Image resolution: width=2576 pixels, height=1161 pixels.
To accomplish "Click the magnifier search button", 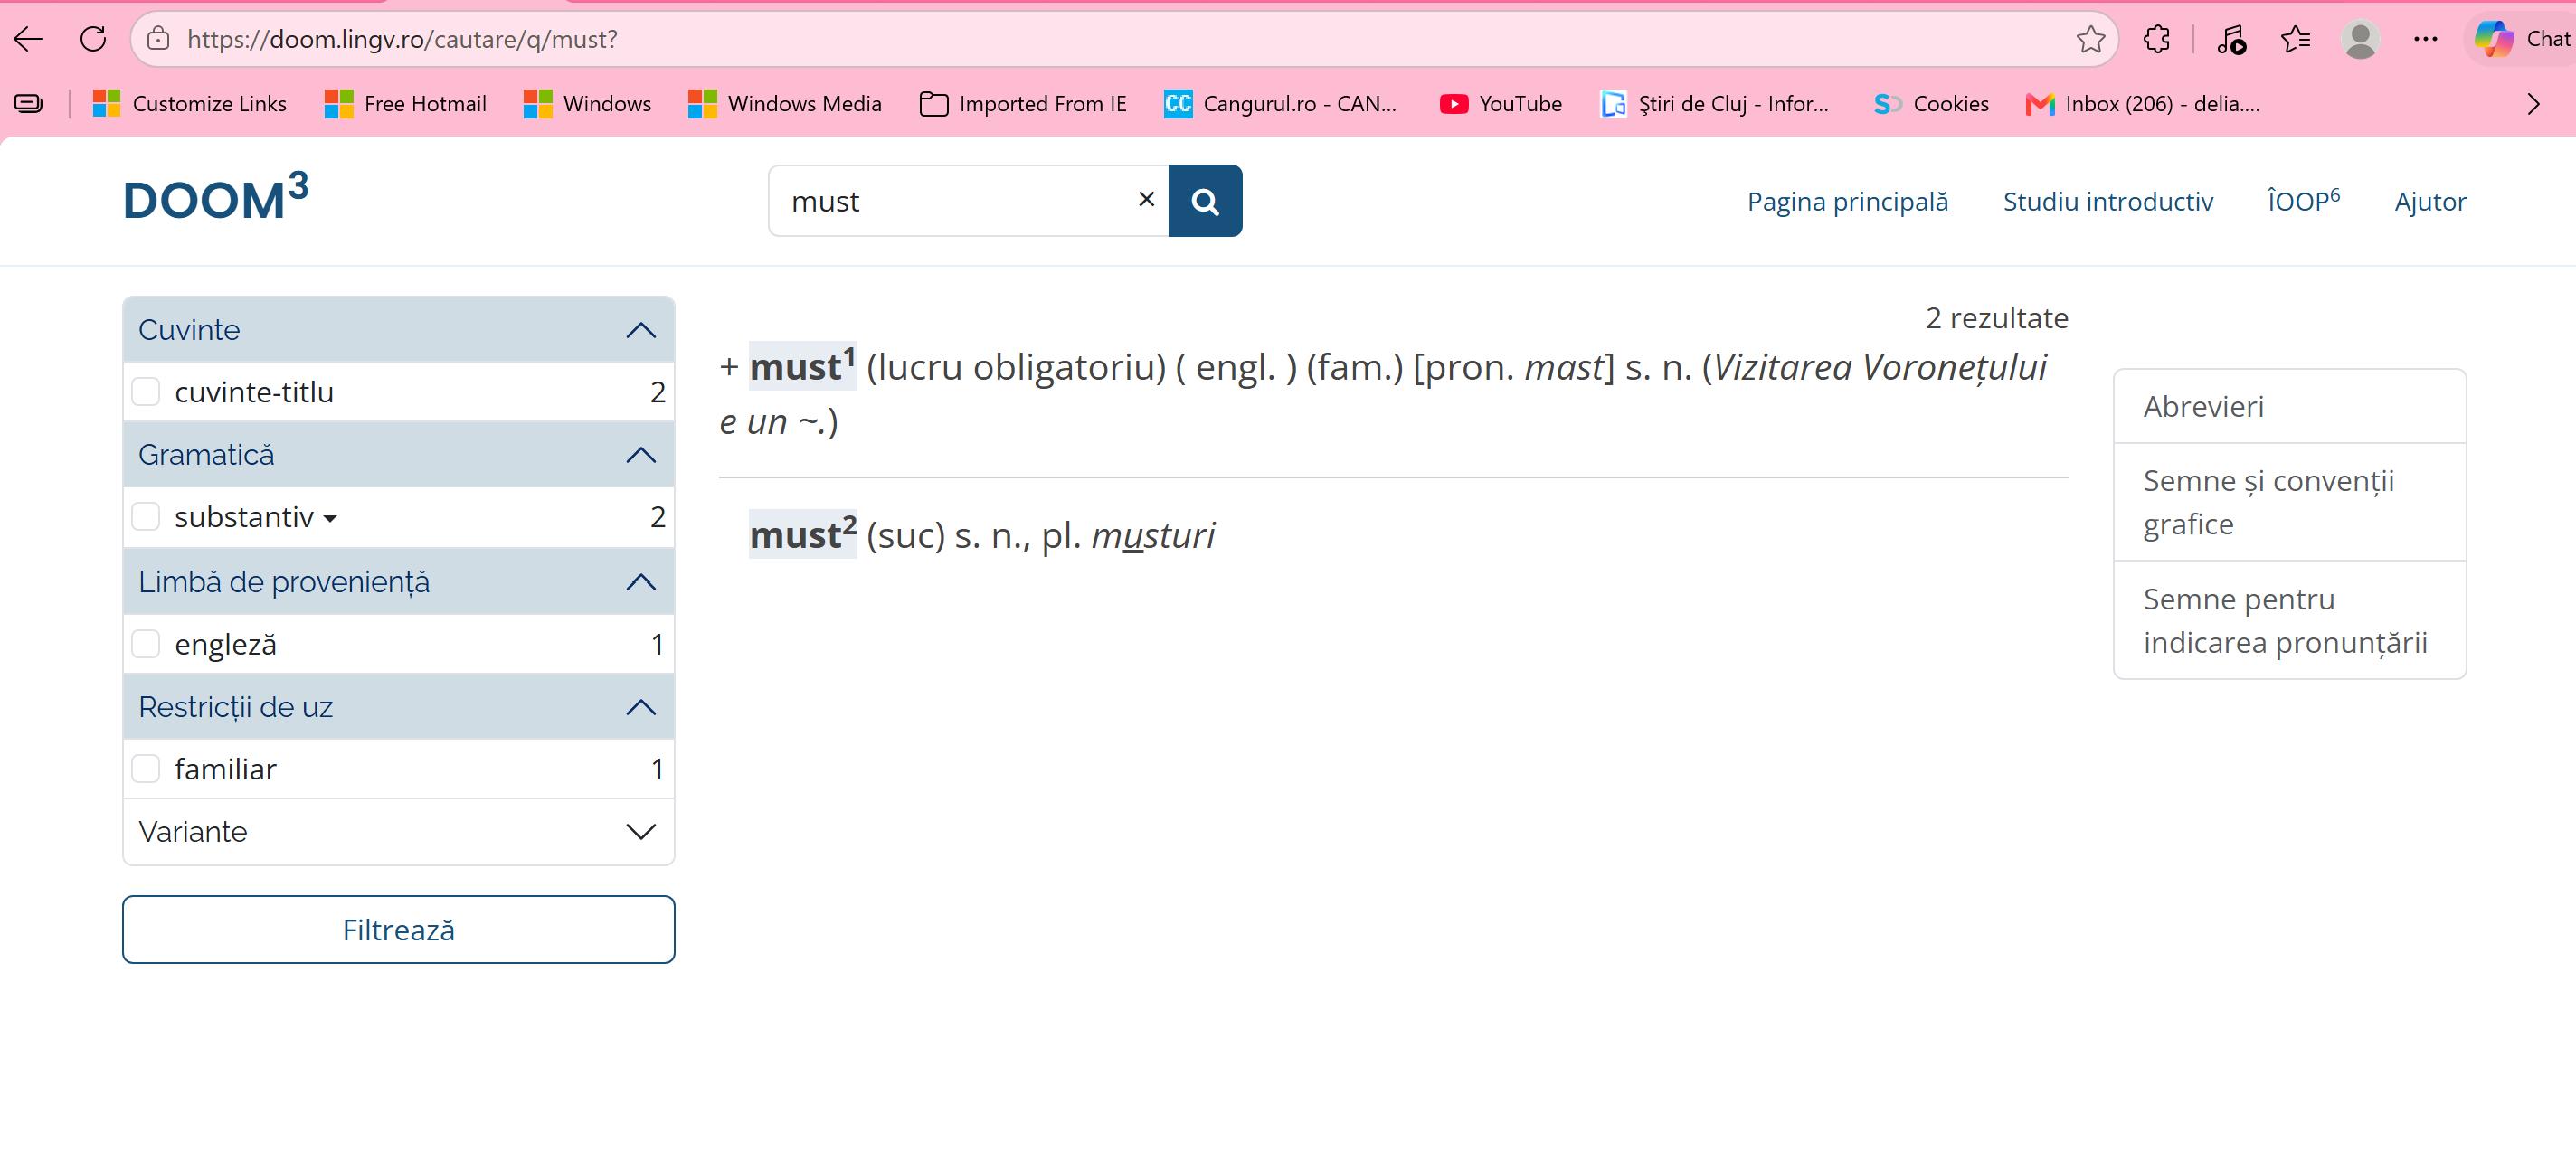I will coord(1205,201).
